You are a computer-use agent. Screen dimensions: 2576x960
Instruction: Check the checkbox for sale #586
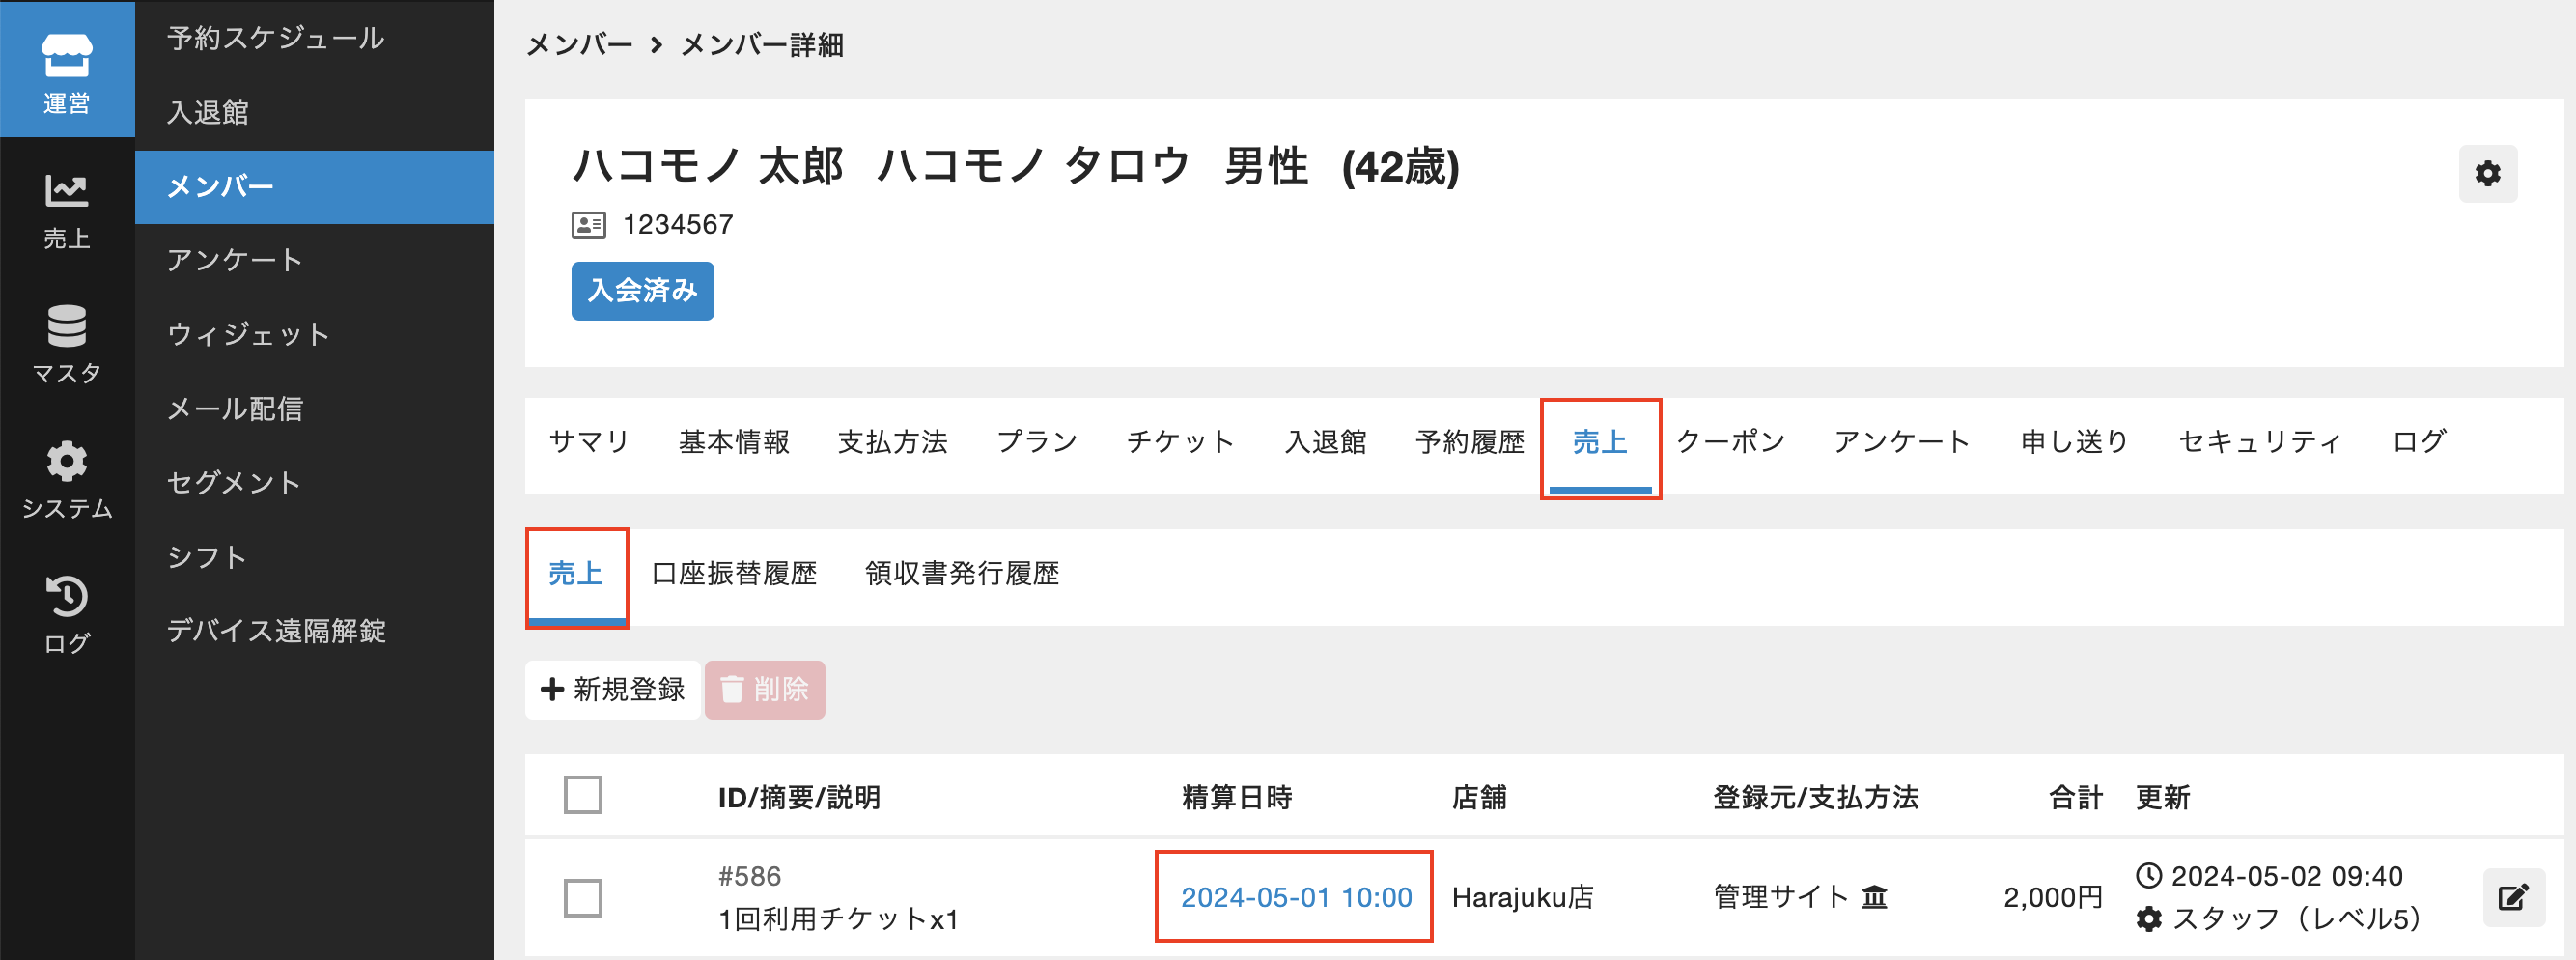tap(583, 897)
